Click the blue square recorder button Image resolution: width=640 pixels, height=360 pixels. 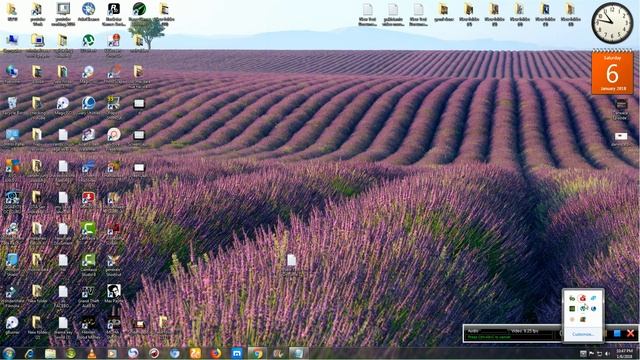pos(617,333)
